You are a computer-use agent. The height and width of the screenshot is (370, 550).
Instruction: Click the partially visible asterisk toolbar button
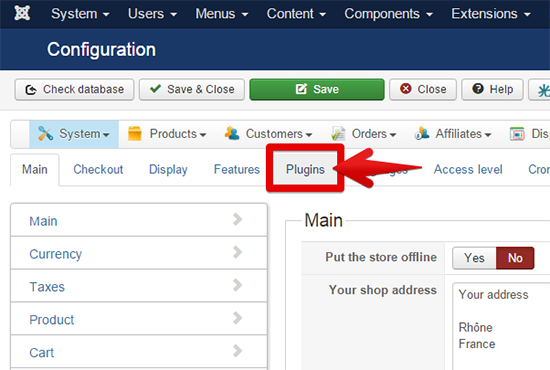coord(540,90)
